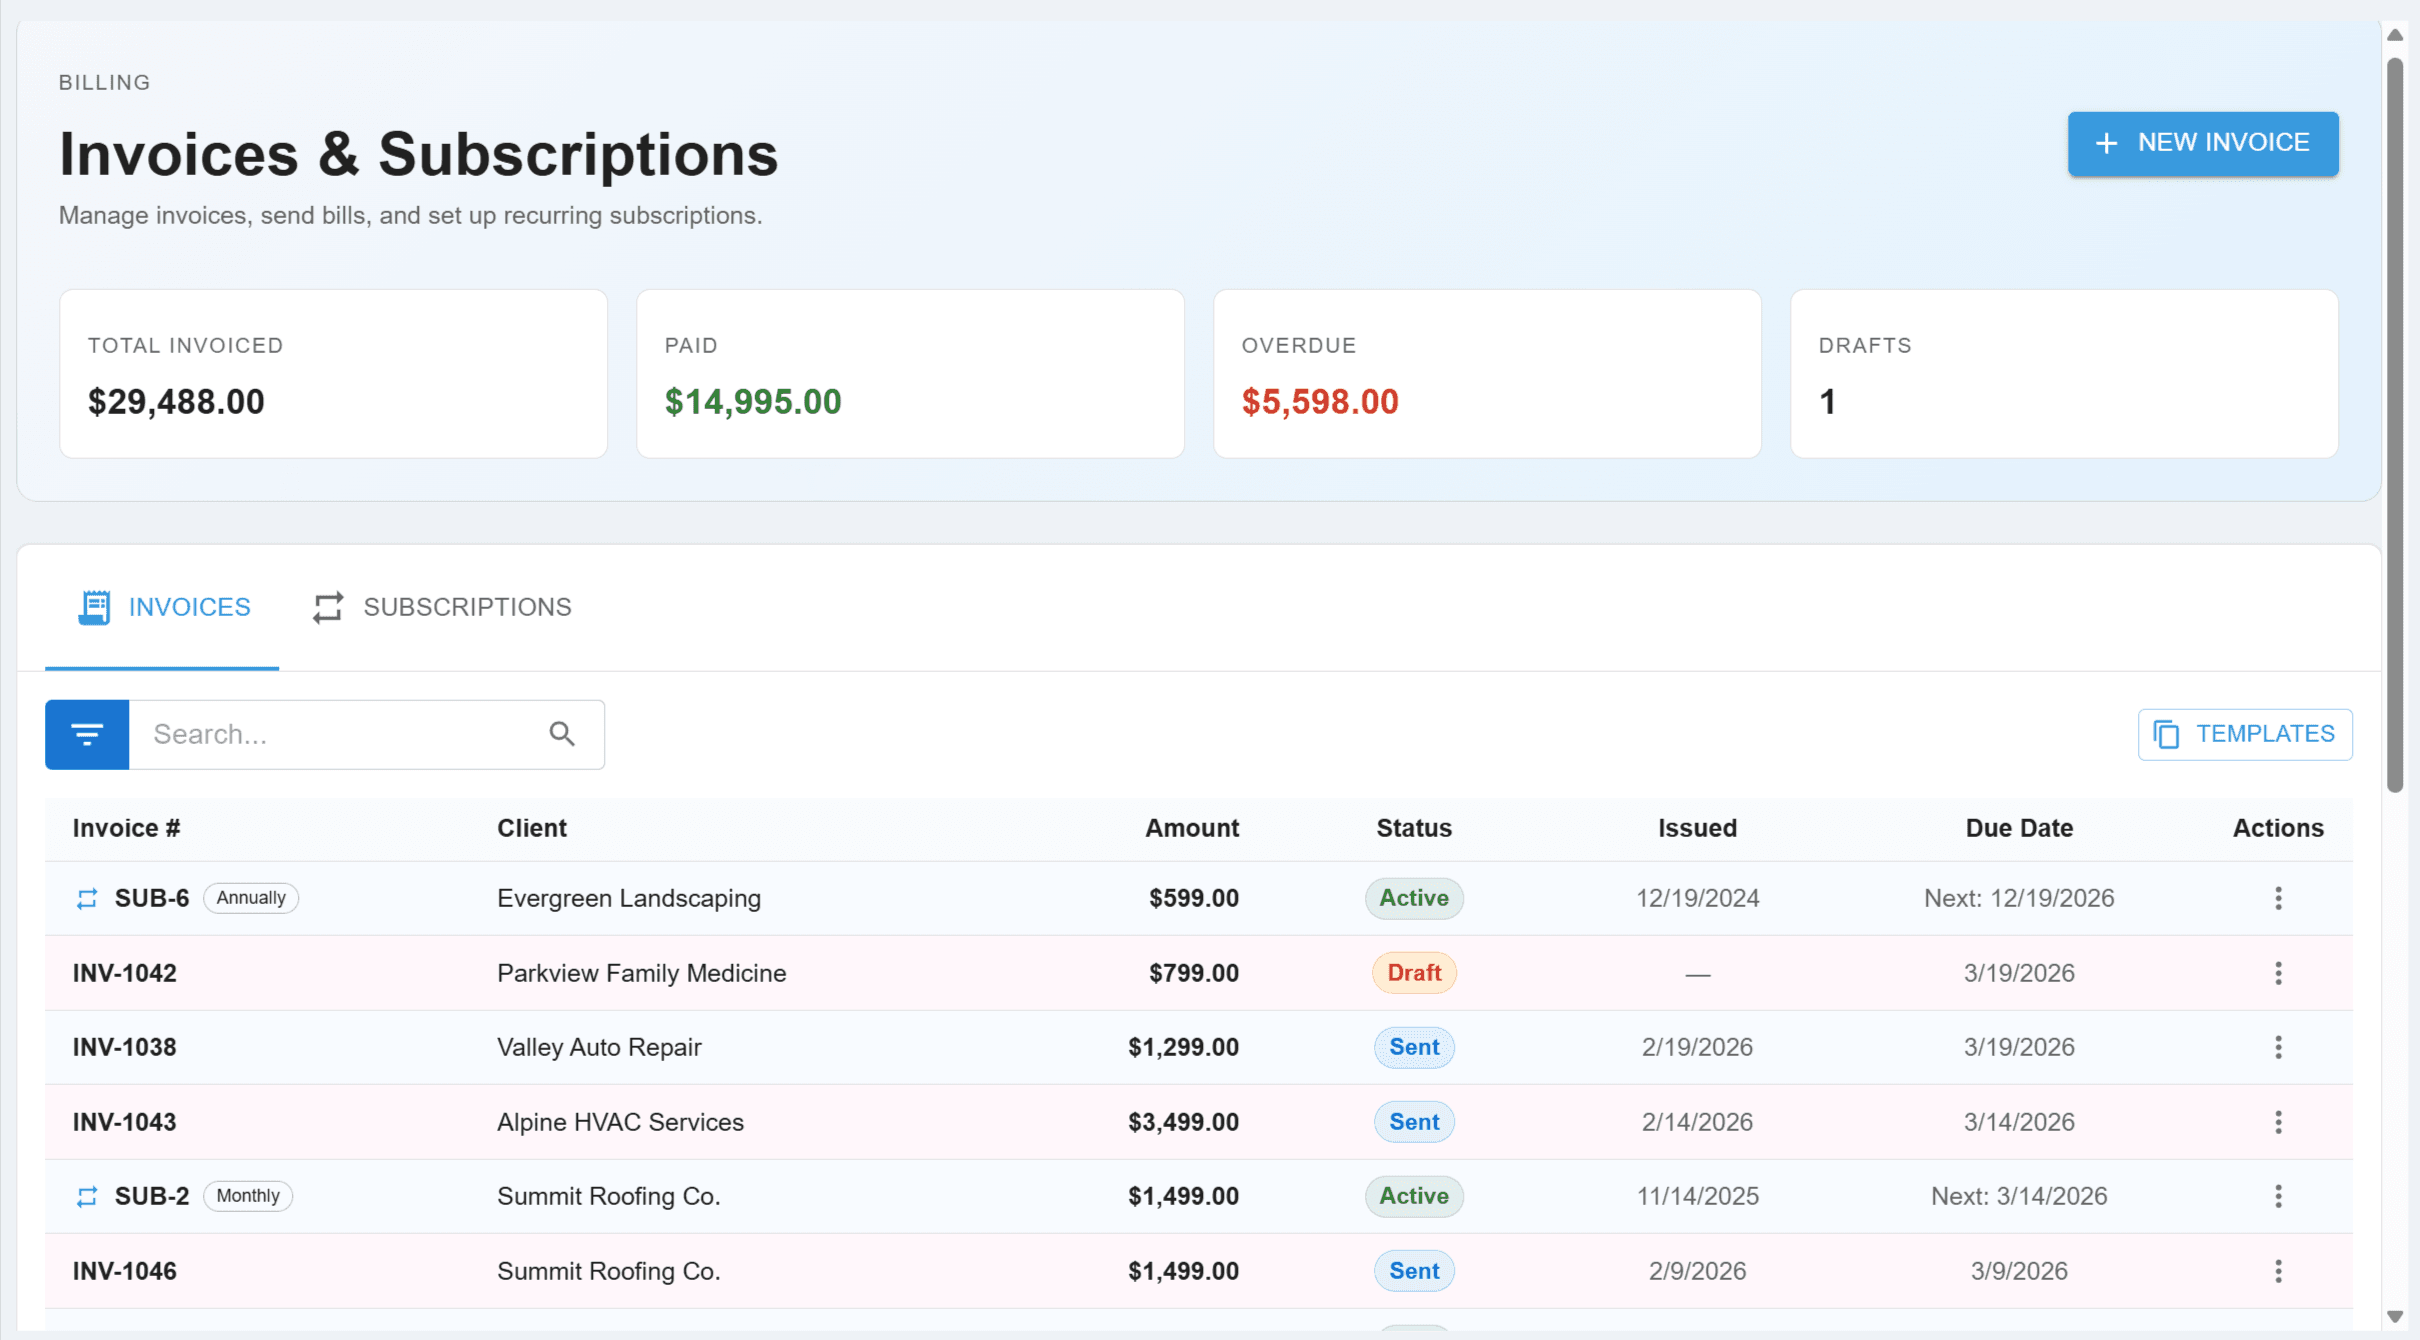
Task: Click due date 3/9/2026
Action: coord(2019,1271)
